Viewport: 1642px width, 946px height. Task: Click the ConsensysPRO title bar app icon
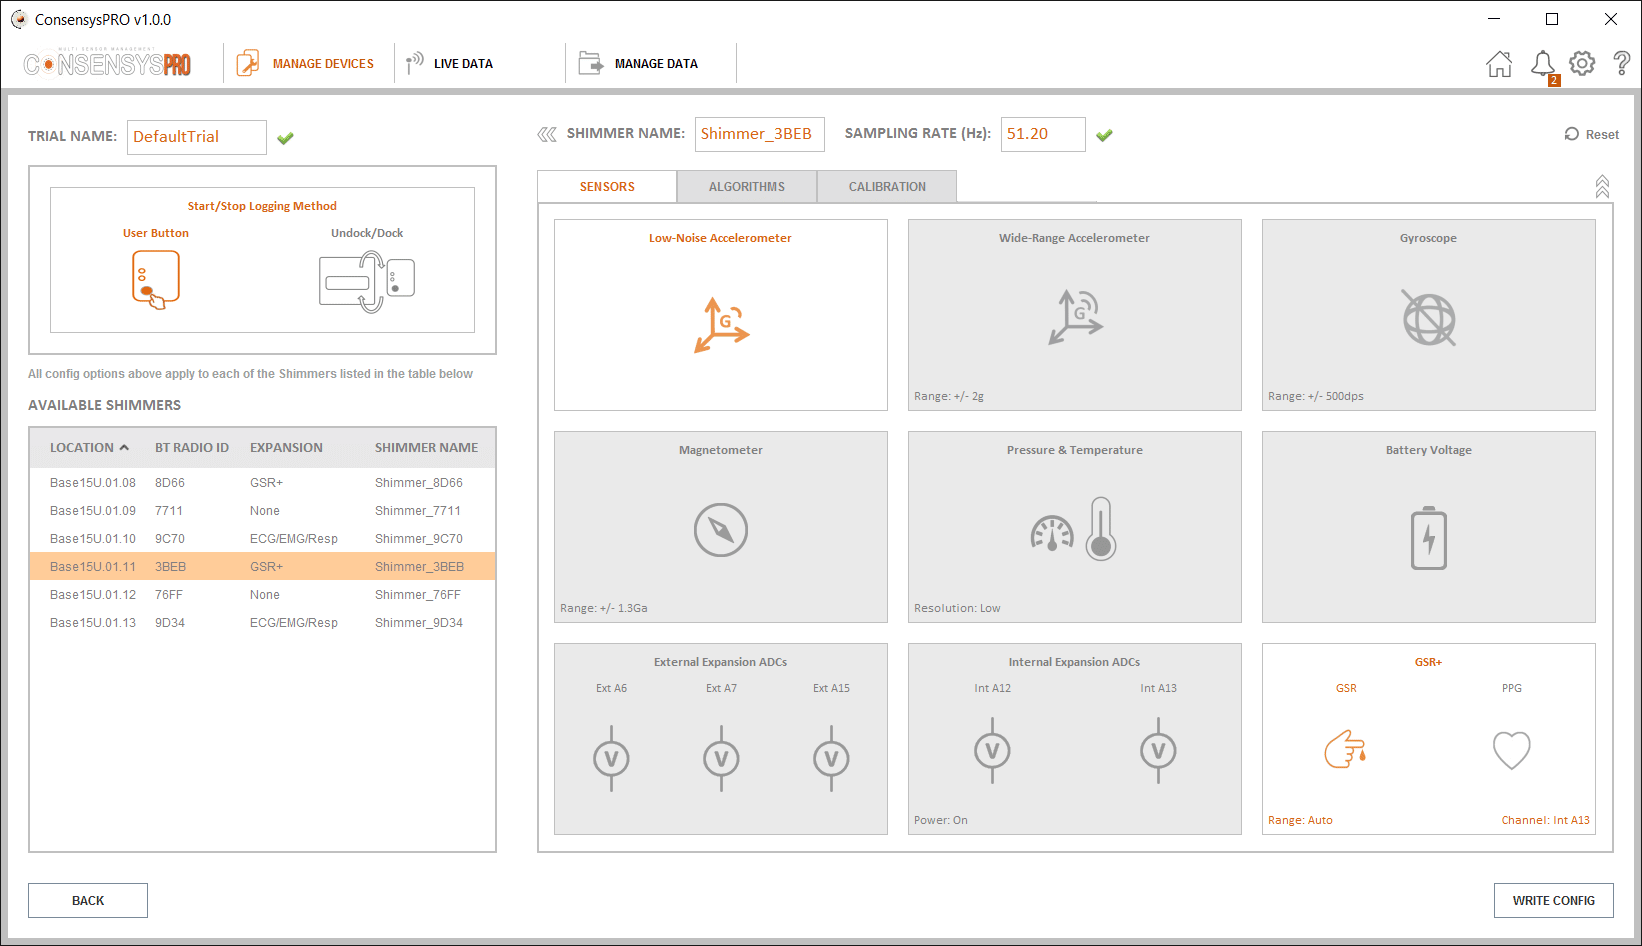click(18, 19)
